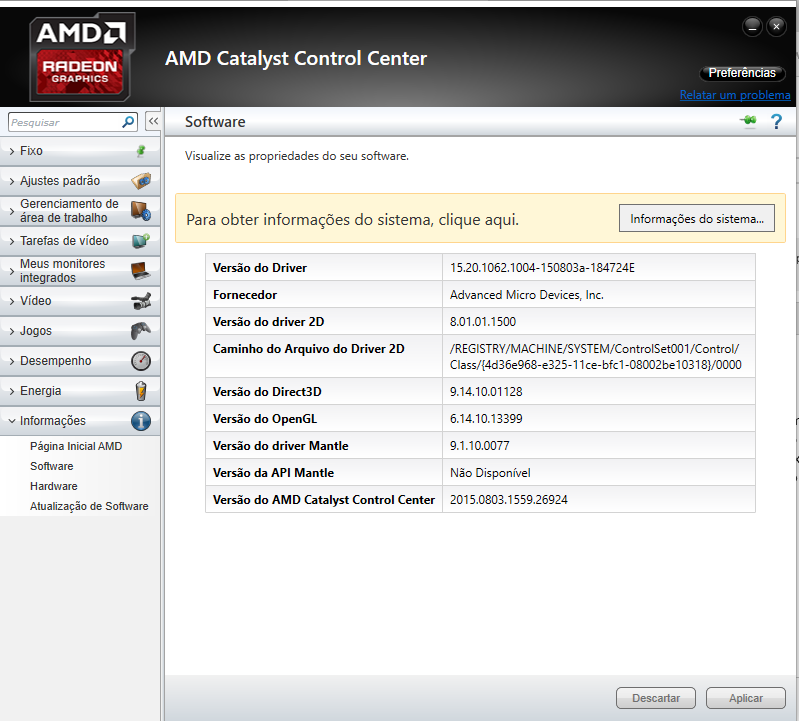Select Página Inicial AMD item
This screenshot has height=721, width=799.
click(76, 446)
